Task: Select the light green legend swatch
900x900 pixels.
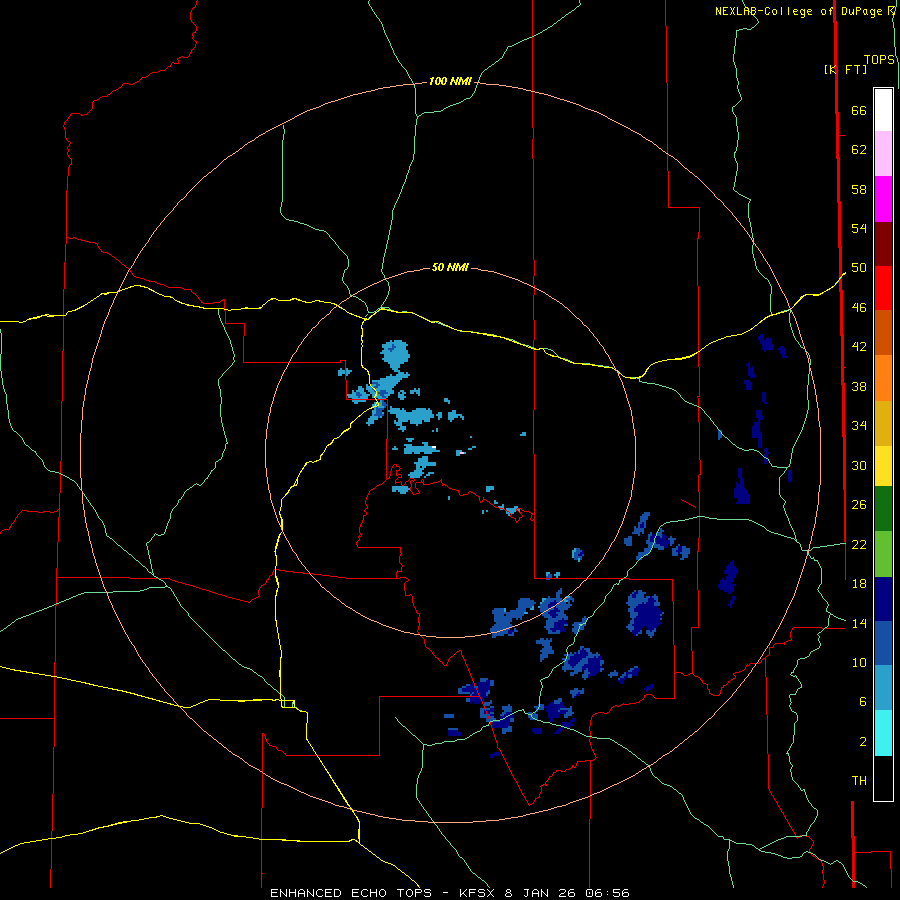Action: [x=883, y=554]
